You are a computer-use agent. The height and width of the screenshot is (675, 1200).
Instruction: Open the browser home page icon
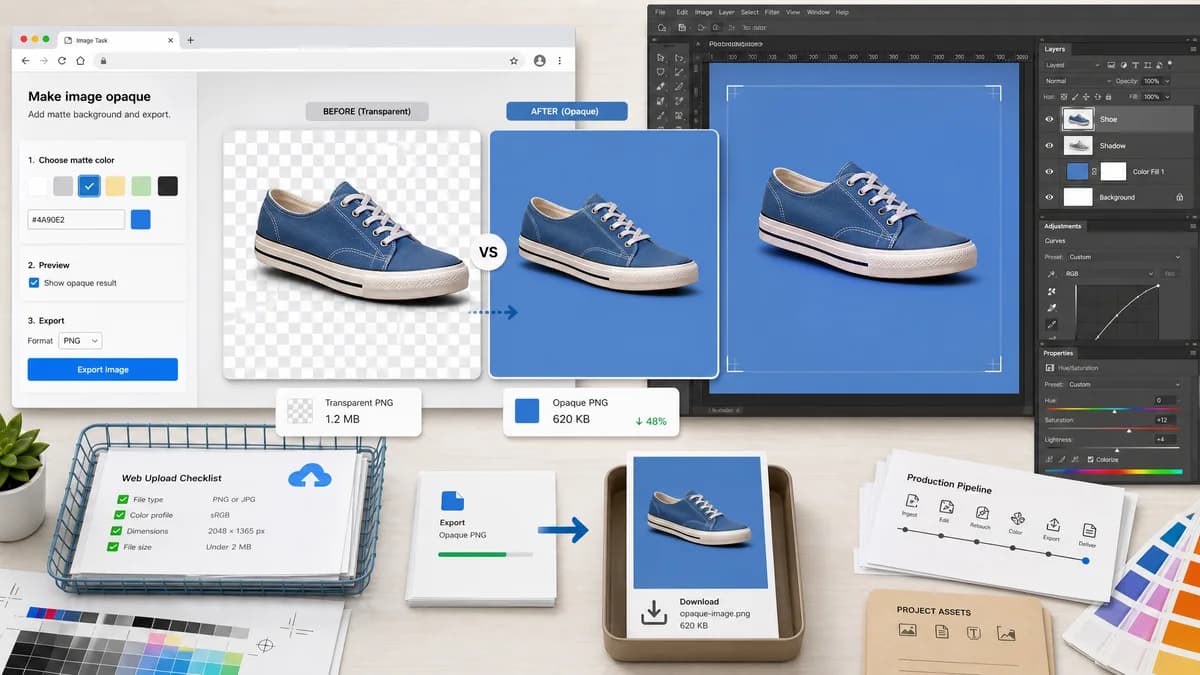click(80, 61)
